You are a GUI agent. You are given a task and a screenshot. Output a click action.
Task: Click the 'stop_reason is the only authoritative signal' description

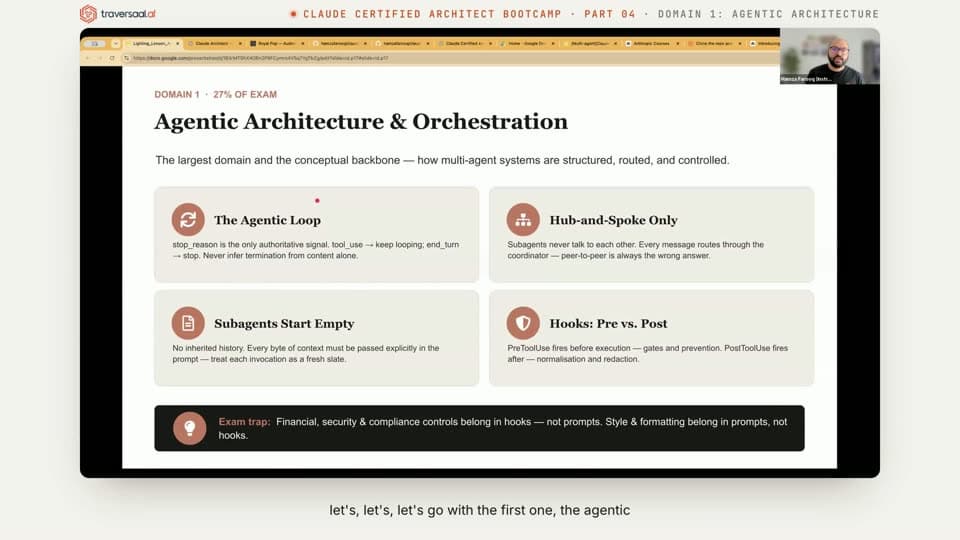pyautogui.click(x=316, y=250)
